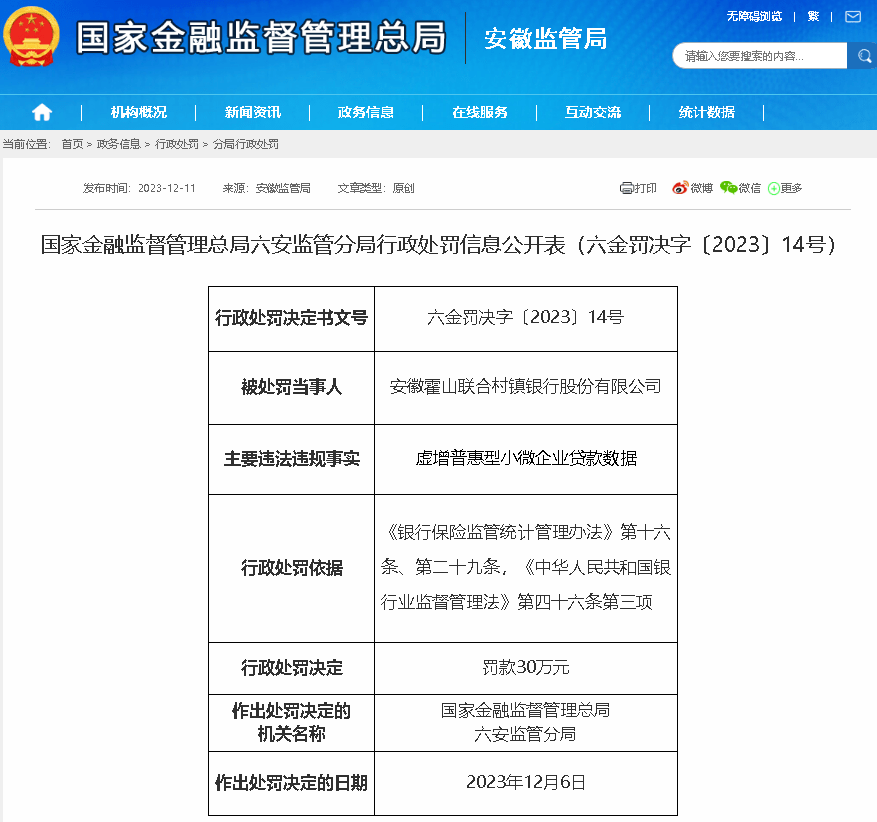This screenshot has width=877, height=822.
Task: Click the 来源: 安徽监管局 text
Action: 266,188
